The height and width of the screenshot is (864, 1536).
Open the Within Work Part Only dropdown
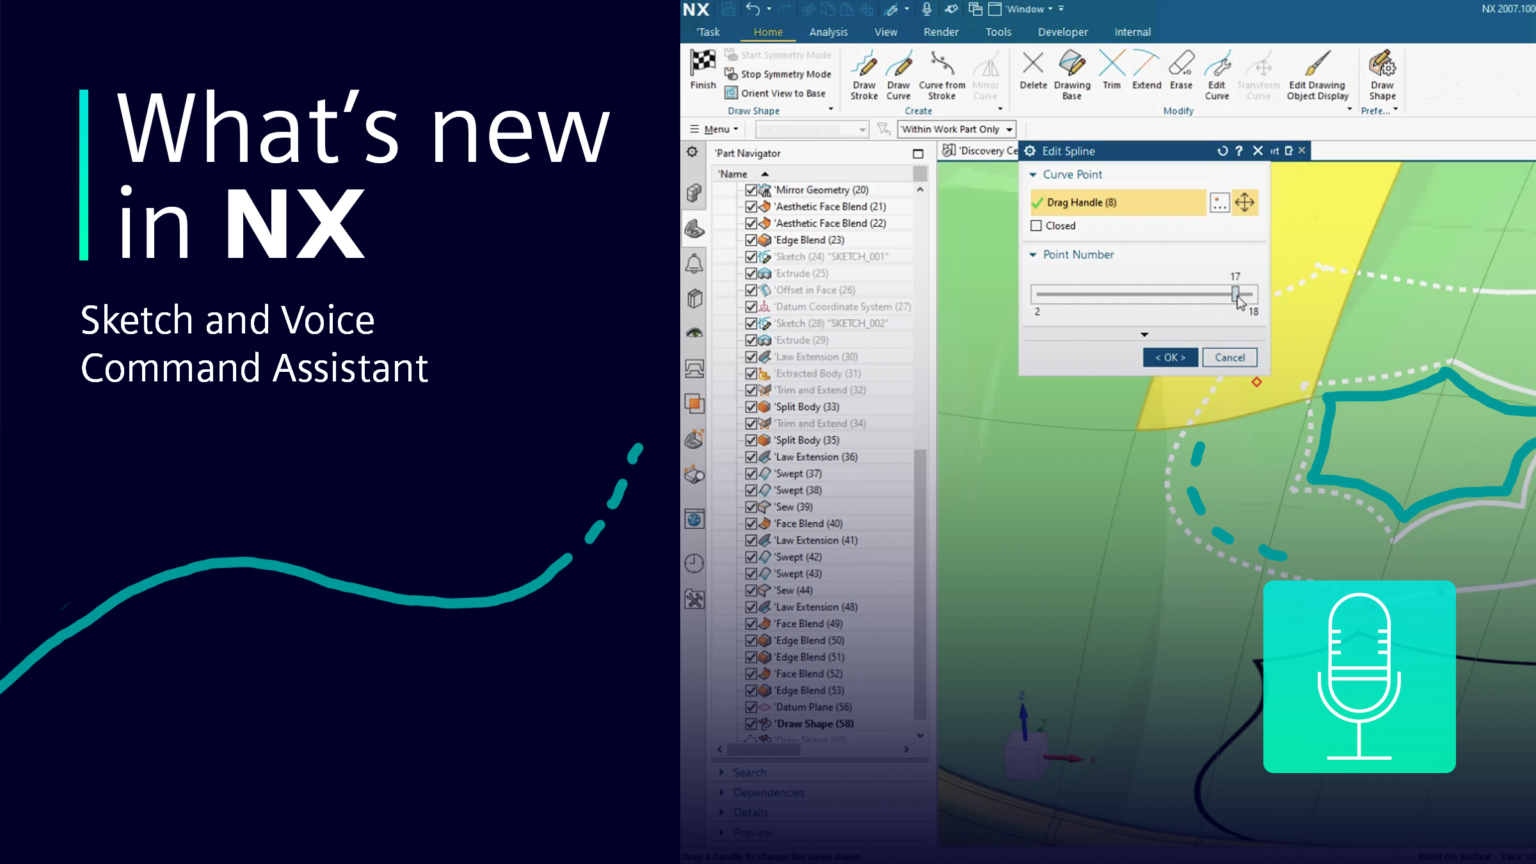1010,129
